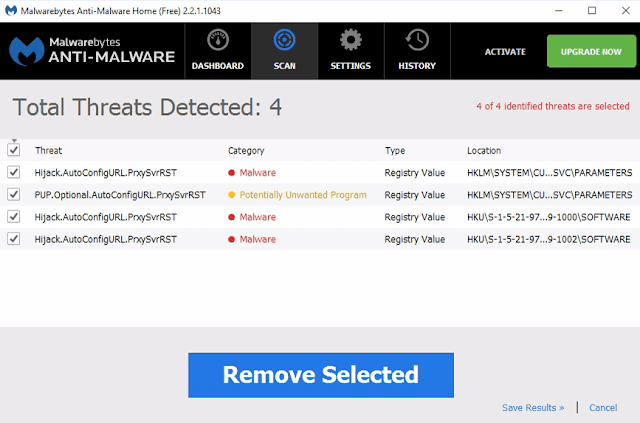Click the yellow dot beside Potentially Unwanted Program

coord(231,195)
